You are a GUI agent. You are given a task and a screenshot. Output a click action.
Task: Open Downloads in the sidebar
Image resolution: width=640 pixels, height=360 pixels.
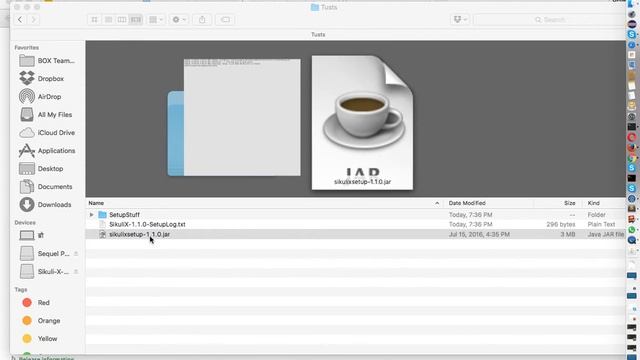(x=45, y=204)
